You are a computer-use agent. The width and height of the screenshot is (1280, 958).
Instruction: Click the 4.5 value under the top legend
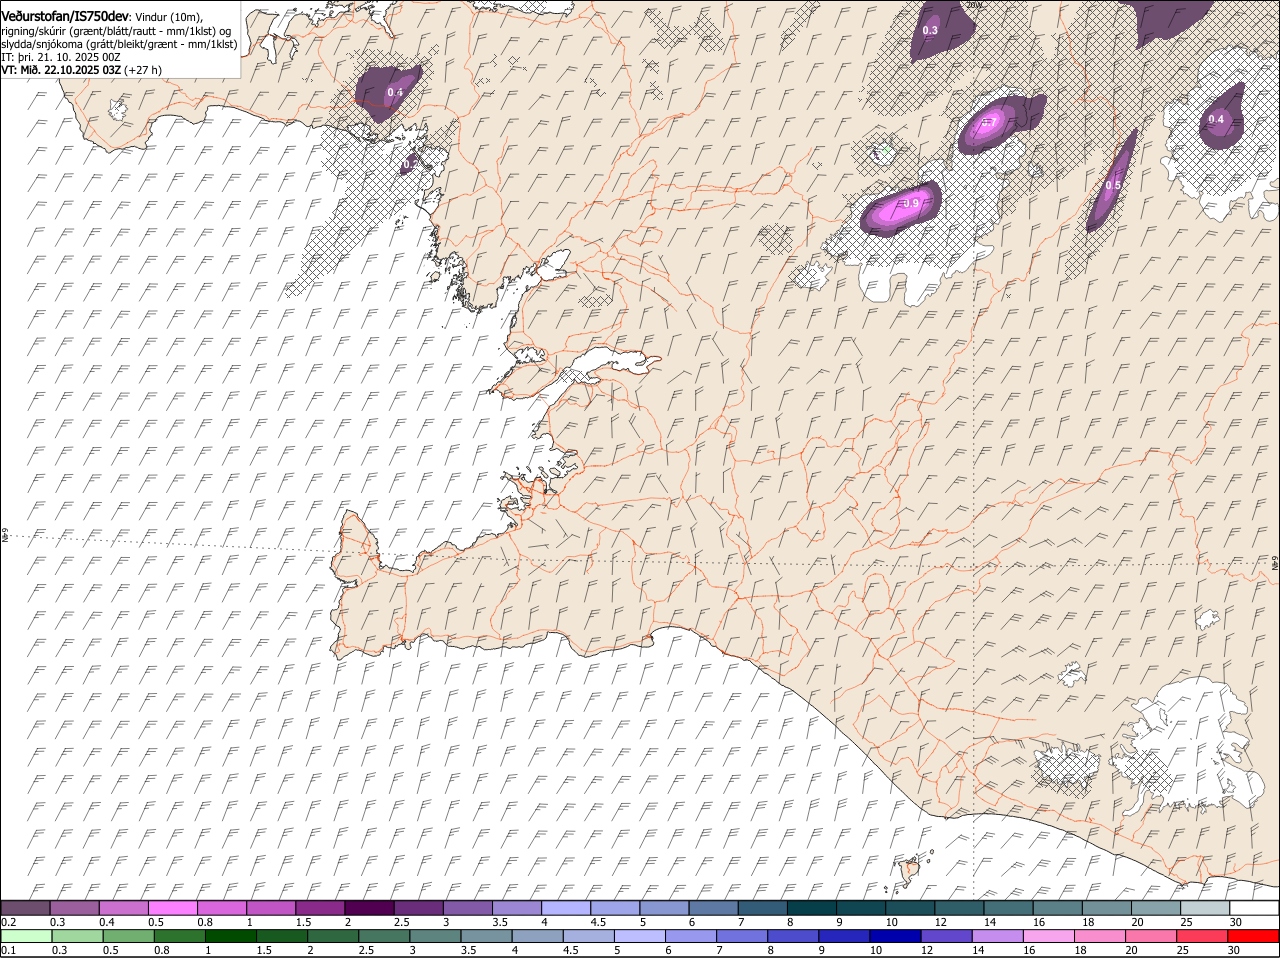(598, 921)
